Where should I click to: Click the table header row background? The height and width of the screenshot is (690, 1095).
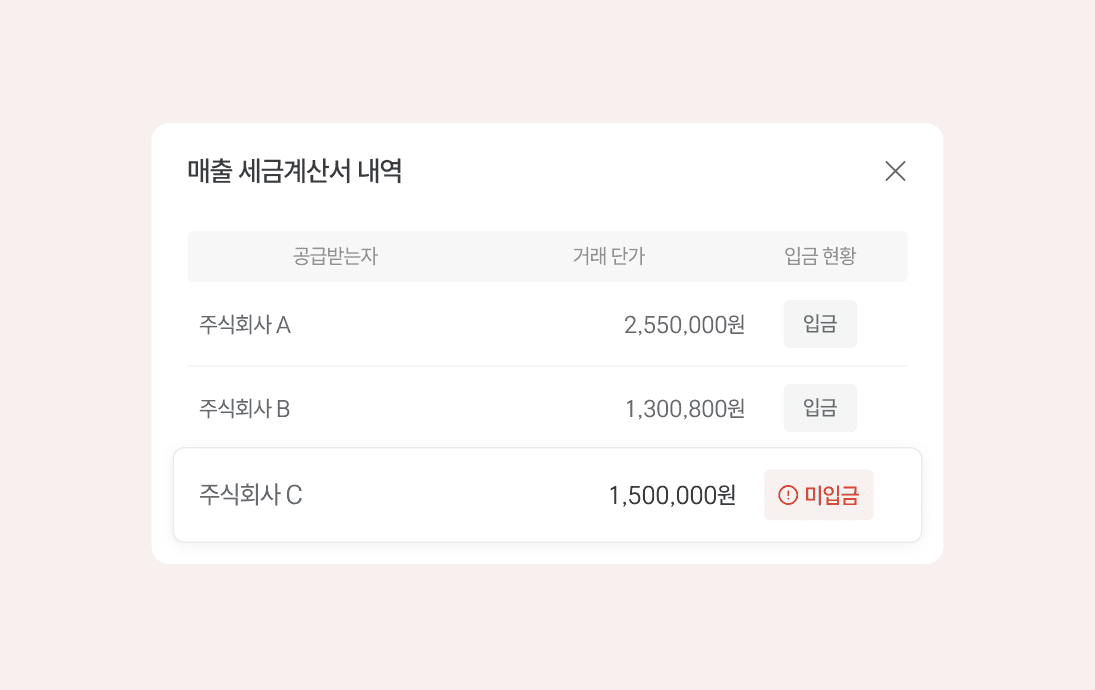click(547, 256)
